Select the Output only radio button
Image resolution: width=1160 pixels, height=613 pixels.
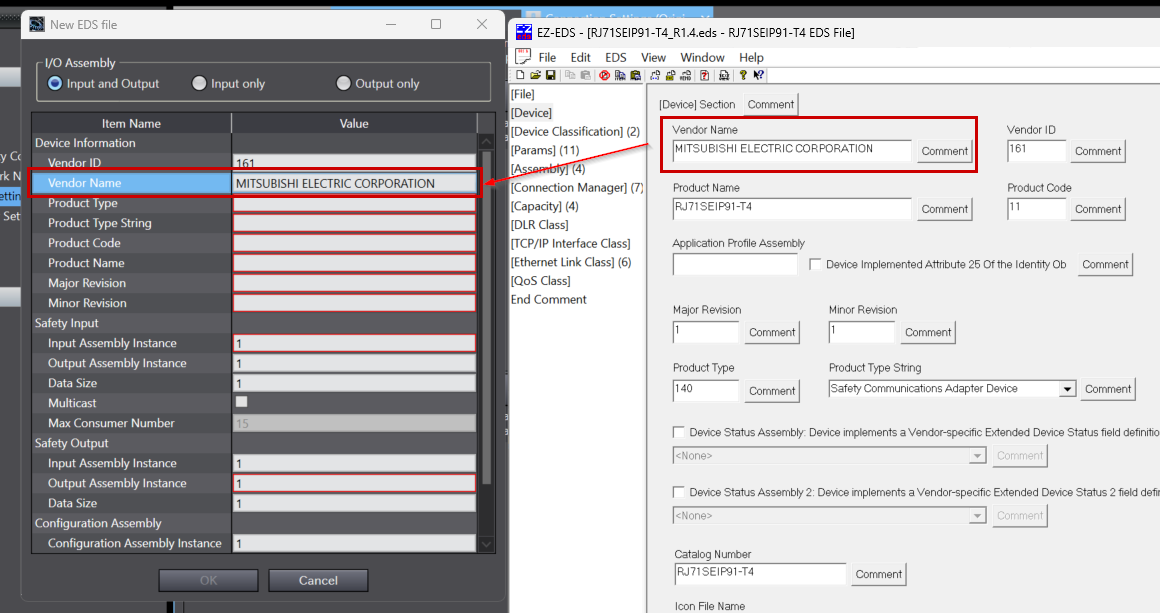[343, 84]
